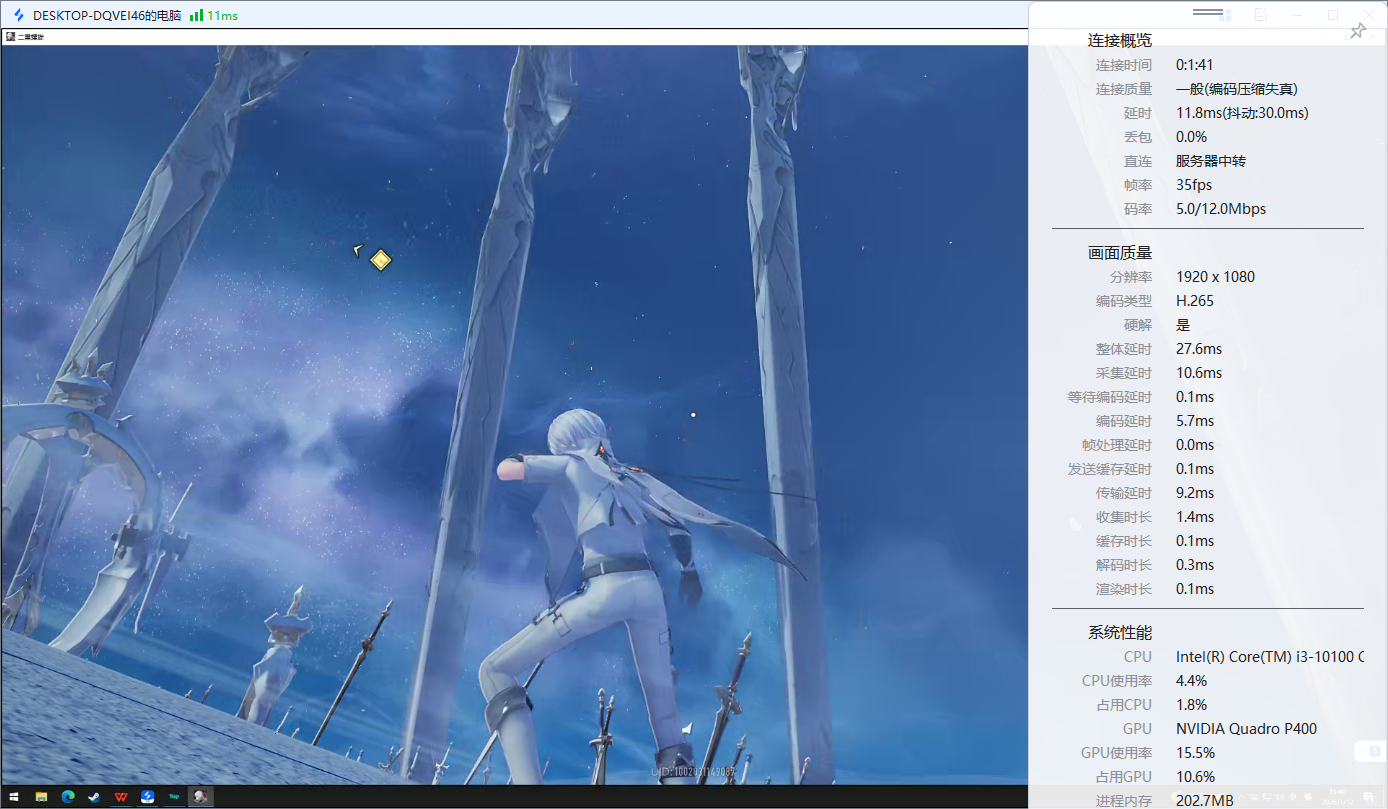
Task: Click the green signal bars latency indicator
Action: [x=196, y=15]
